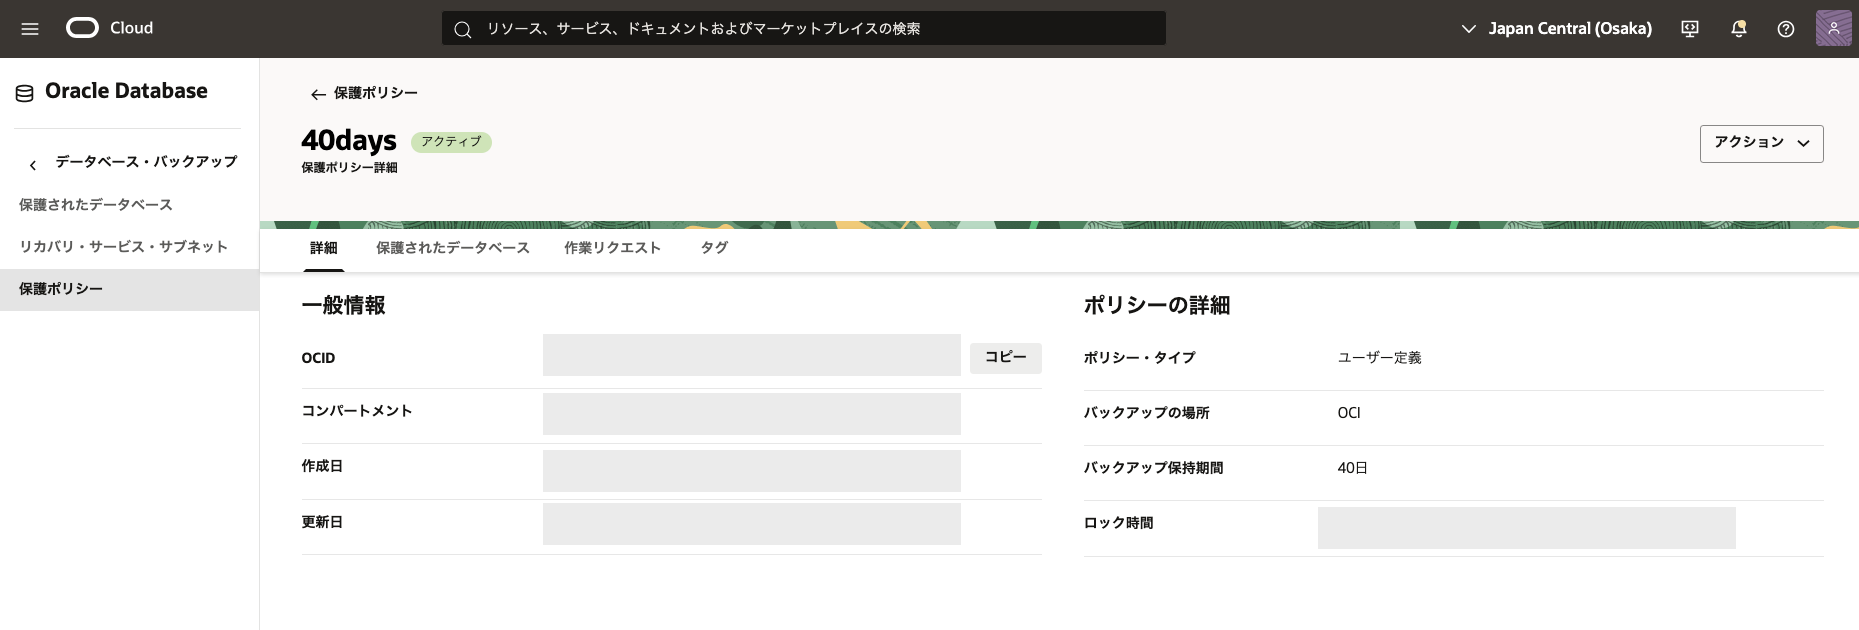Open the Japan Central (Osaka) region selector

[x=1557, y=29]
